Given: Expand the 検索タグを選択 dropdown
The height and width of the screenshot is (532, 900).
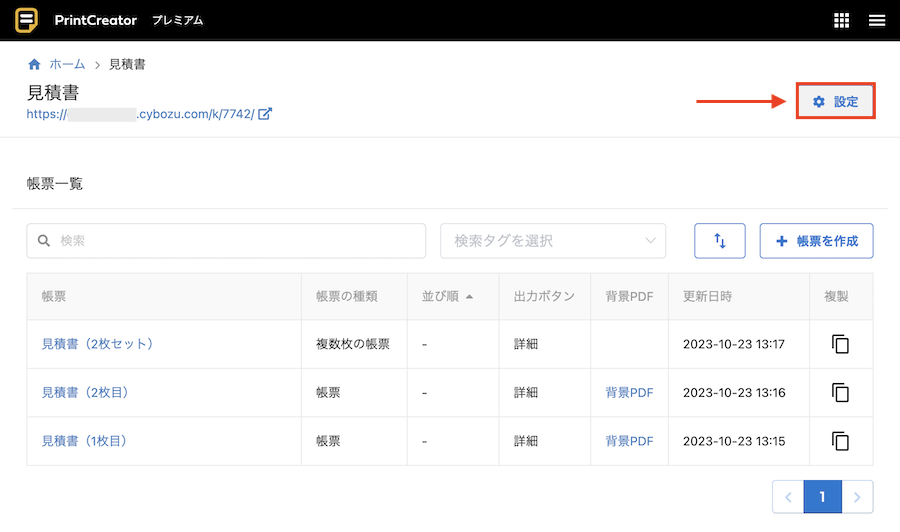Looking at the screenshot, I should [553, 241].
